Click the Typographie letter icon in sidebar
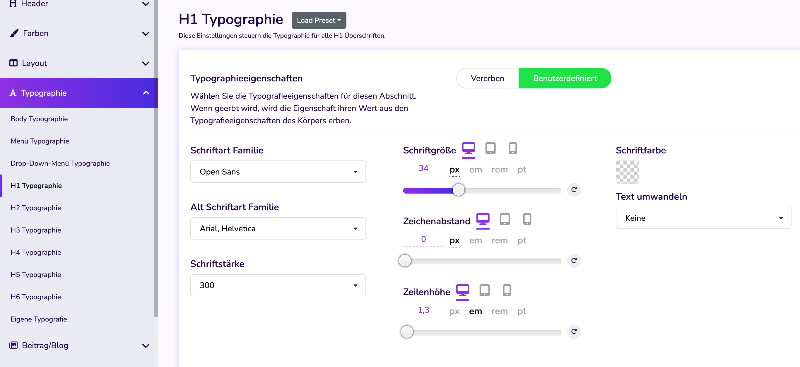Screen dimensions: 800x367 pos(13,93)
